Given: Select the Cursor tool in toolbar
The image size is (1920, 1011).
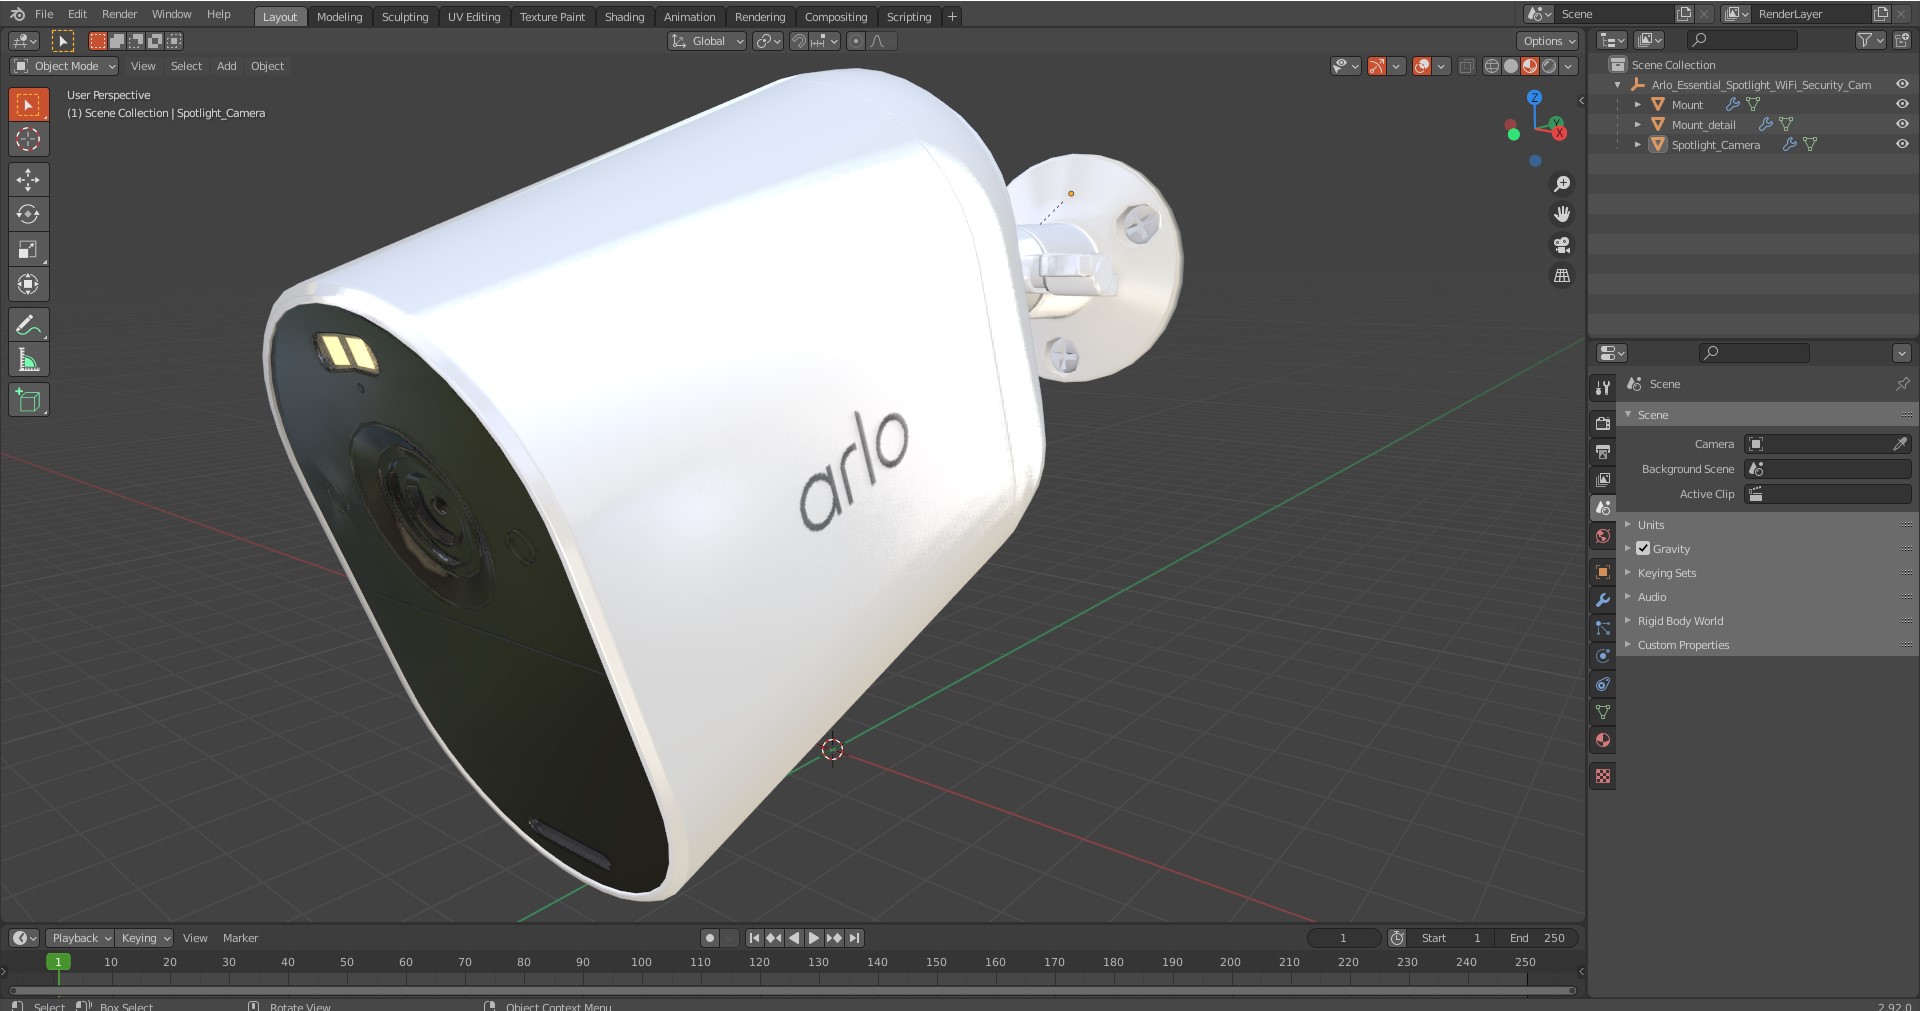Looking at the screenshot, I should point(28,139).
